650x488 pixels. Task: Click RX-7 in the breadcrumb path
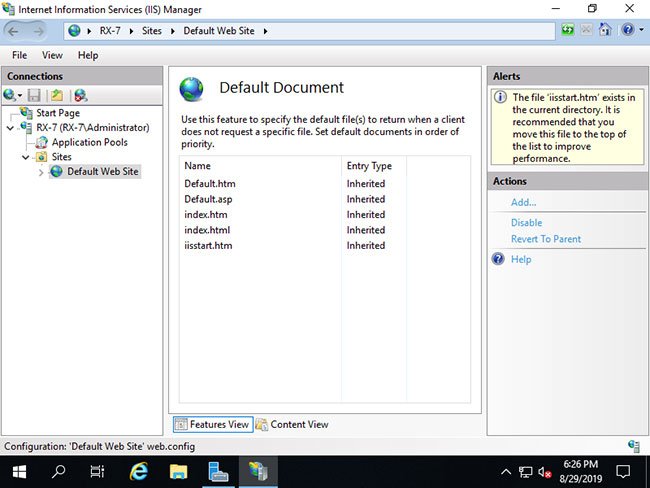click(110, 31)
